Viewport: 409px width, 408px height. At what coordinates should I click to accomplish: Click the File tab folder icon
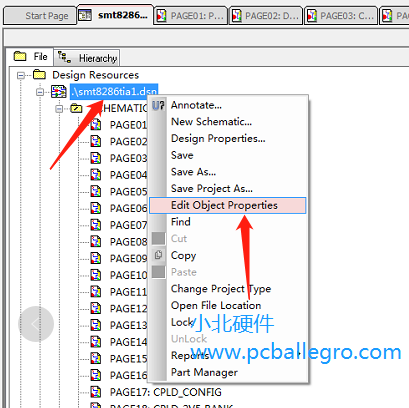[20, 56]
